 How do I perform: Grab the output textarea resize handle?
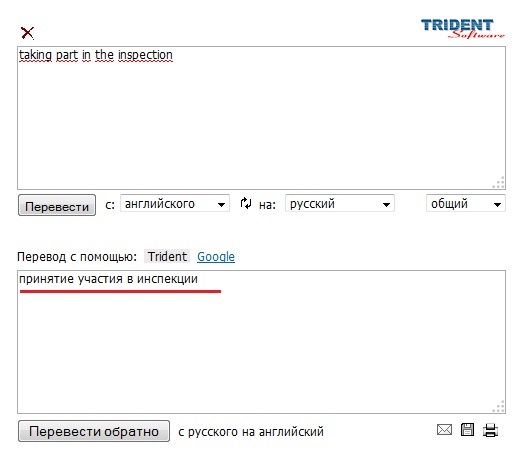499,407
